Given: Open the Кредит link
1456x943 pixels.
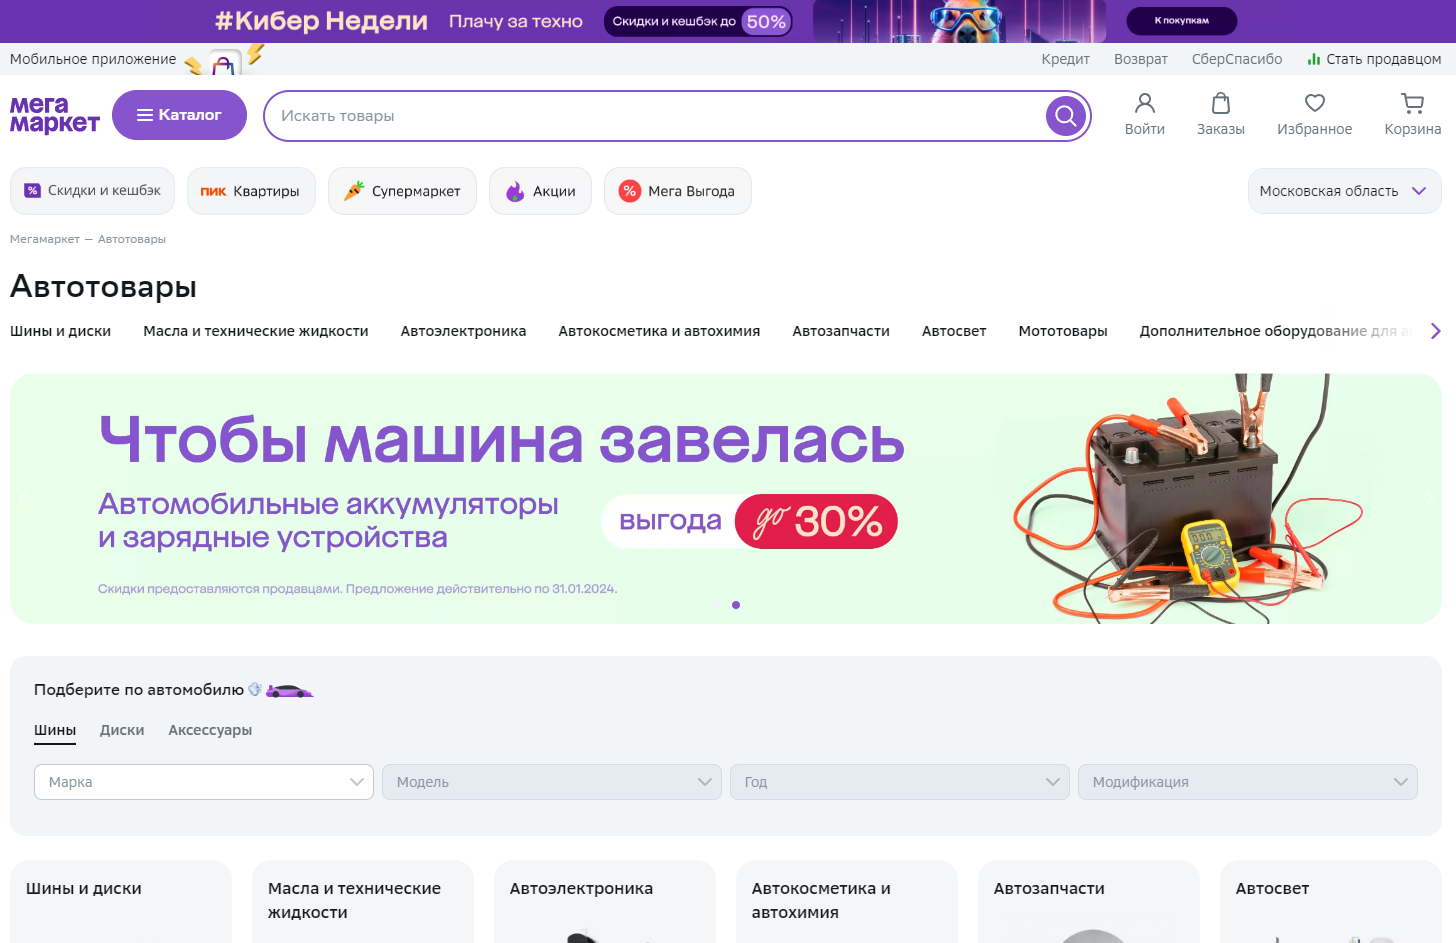Looking at the screenshot, I should click(x=1066, y=59).
